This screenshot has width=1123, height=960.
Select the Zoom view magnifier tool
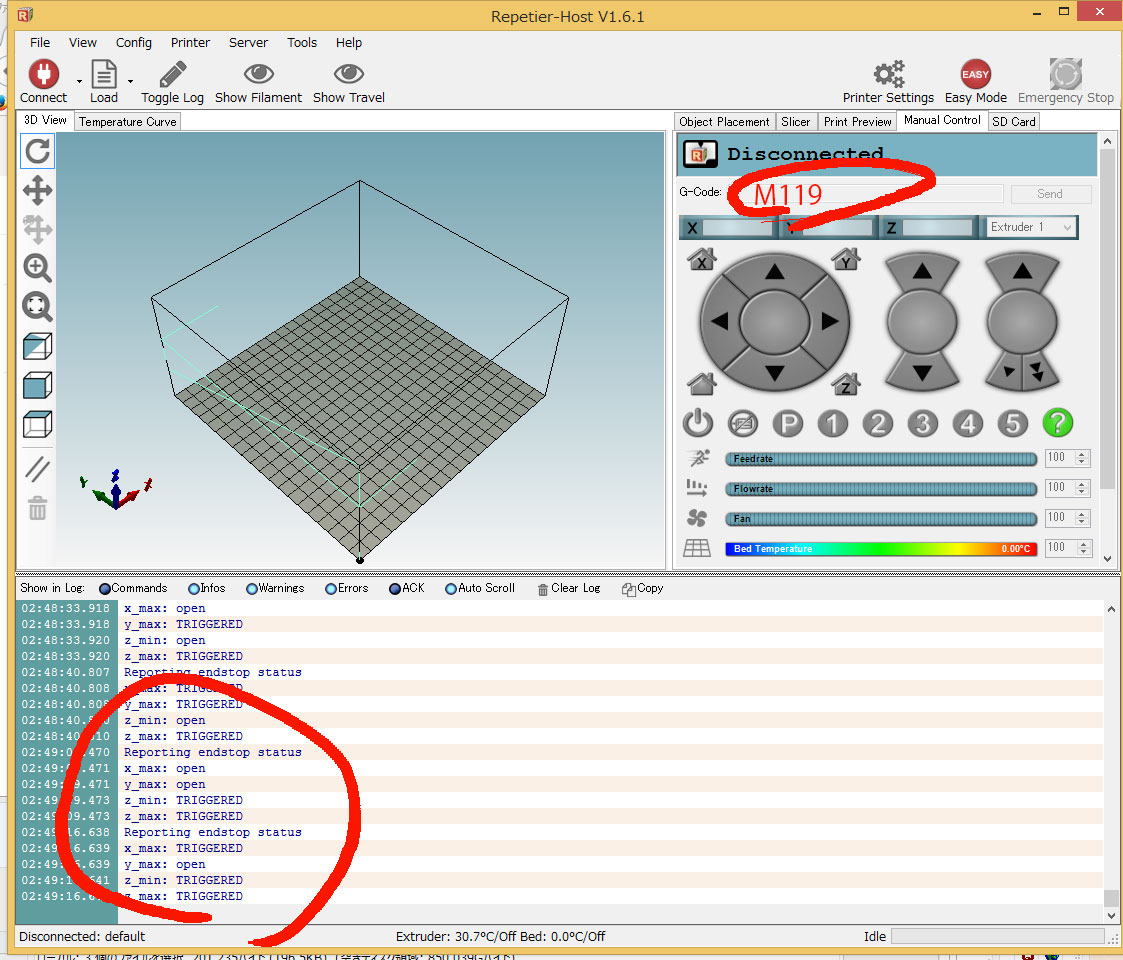point(37,268)
